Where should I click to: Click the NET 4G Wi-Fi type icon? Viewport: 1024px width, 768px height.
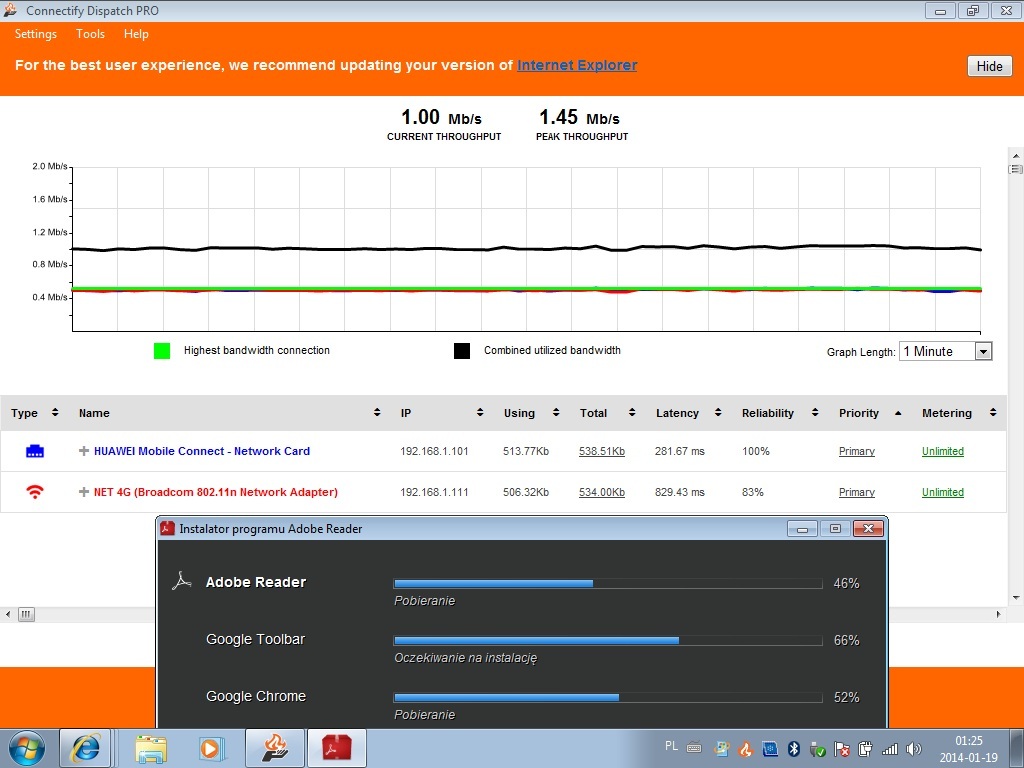[x=35, y=492]
